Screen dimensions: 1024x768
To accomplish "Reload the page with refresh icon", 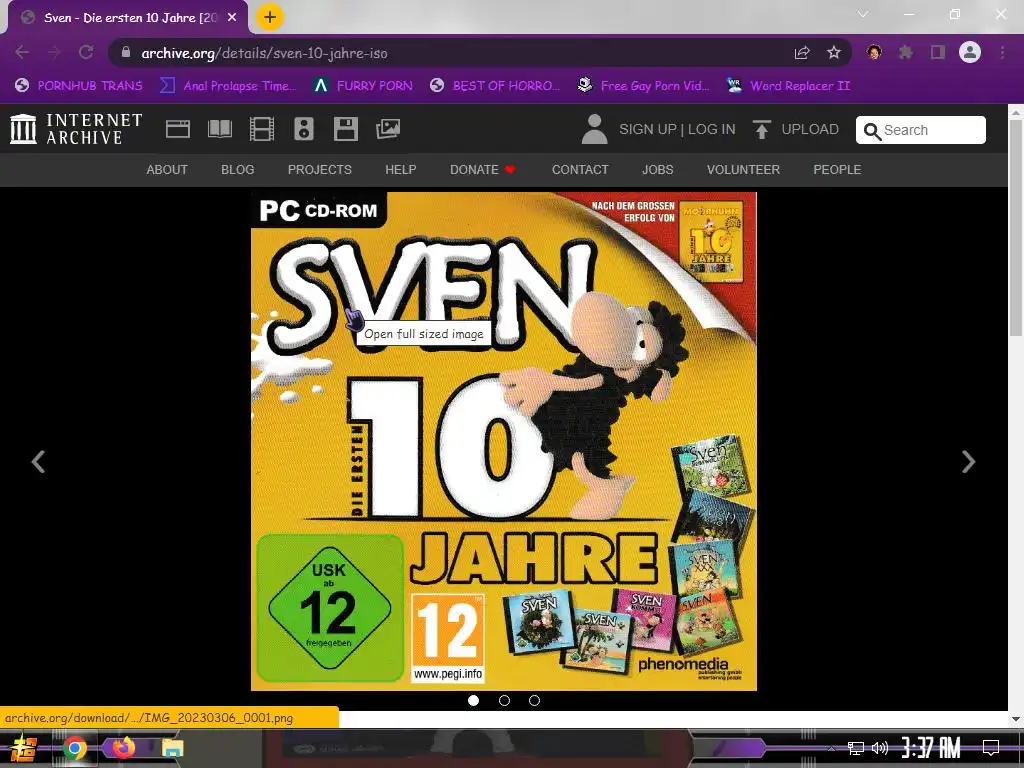I will (x=86, y=52).
